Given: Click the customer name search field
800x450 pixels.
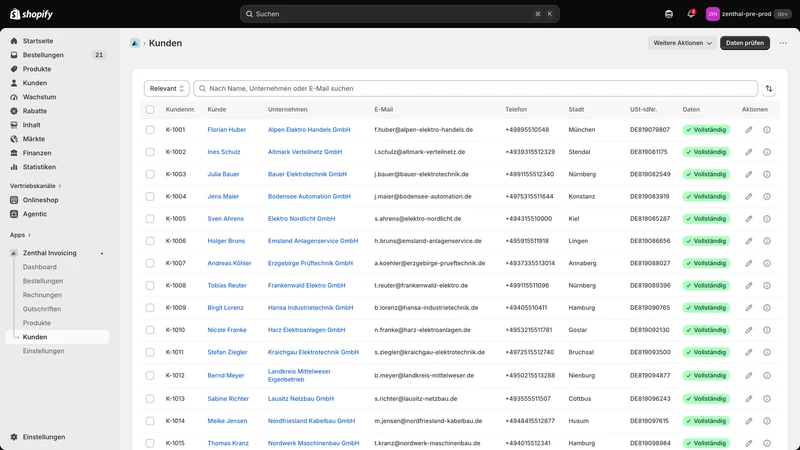Looking at the screenshot, I should point(476,89).
